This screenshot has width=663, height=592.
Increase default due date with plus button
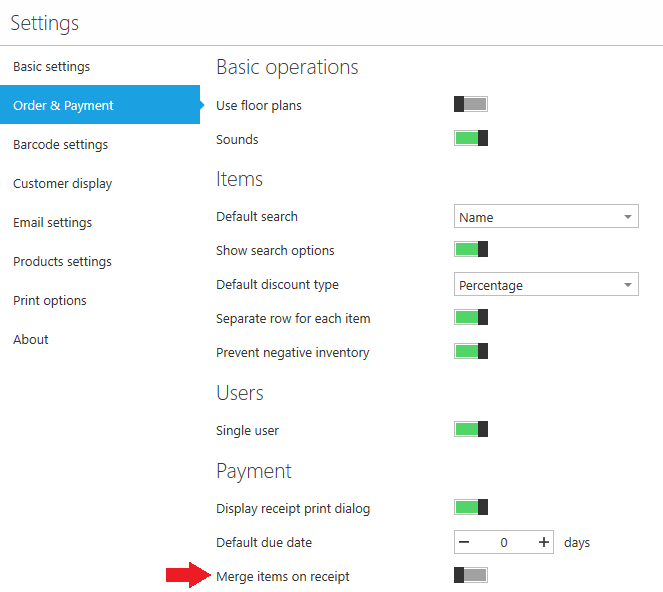[x=544, y=542]
